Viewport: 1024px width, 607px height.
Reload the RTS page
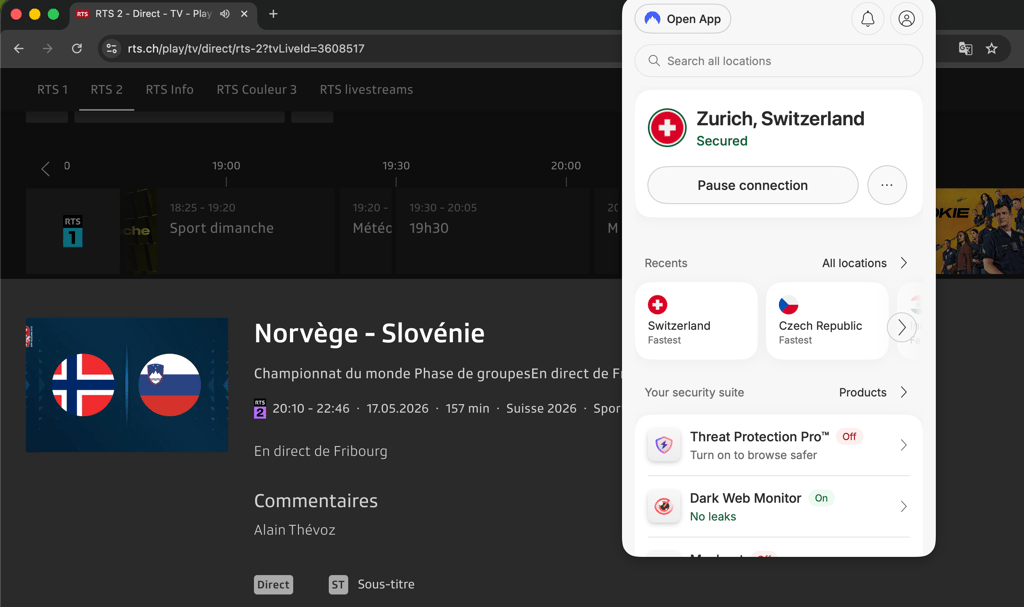pyautogui.click(x=76, y=48)
